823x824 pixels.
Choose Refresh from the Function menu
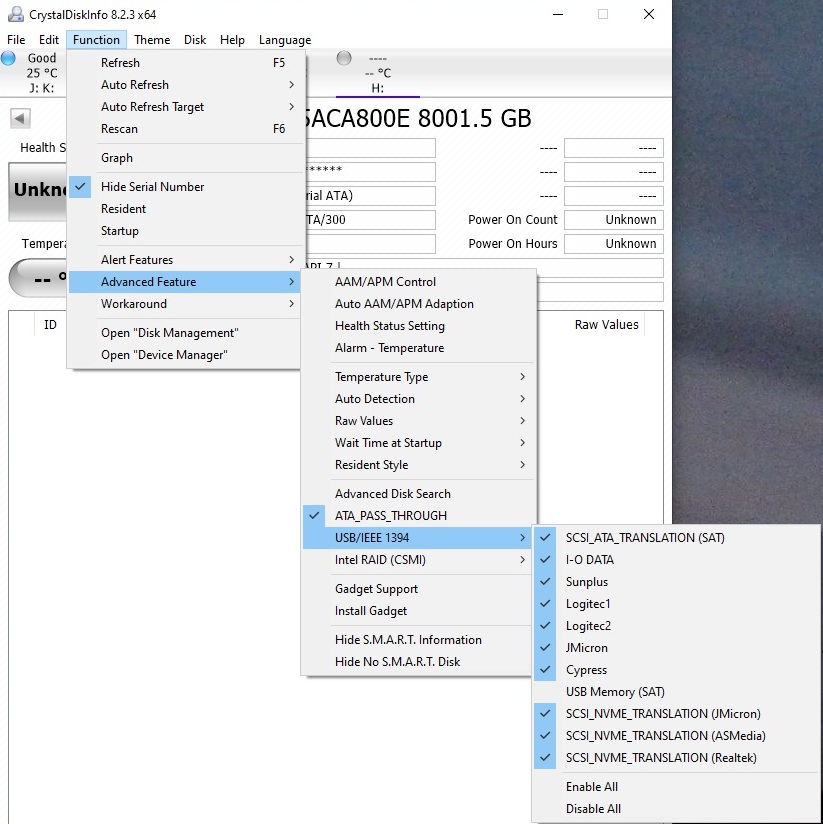[187, 63]
